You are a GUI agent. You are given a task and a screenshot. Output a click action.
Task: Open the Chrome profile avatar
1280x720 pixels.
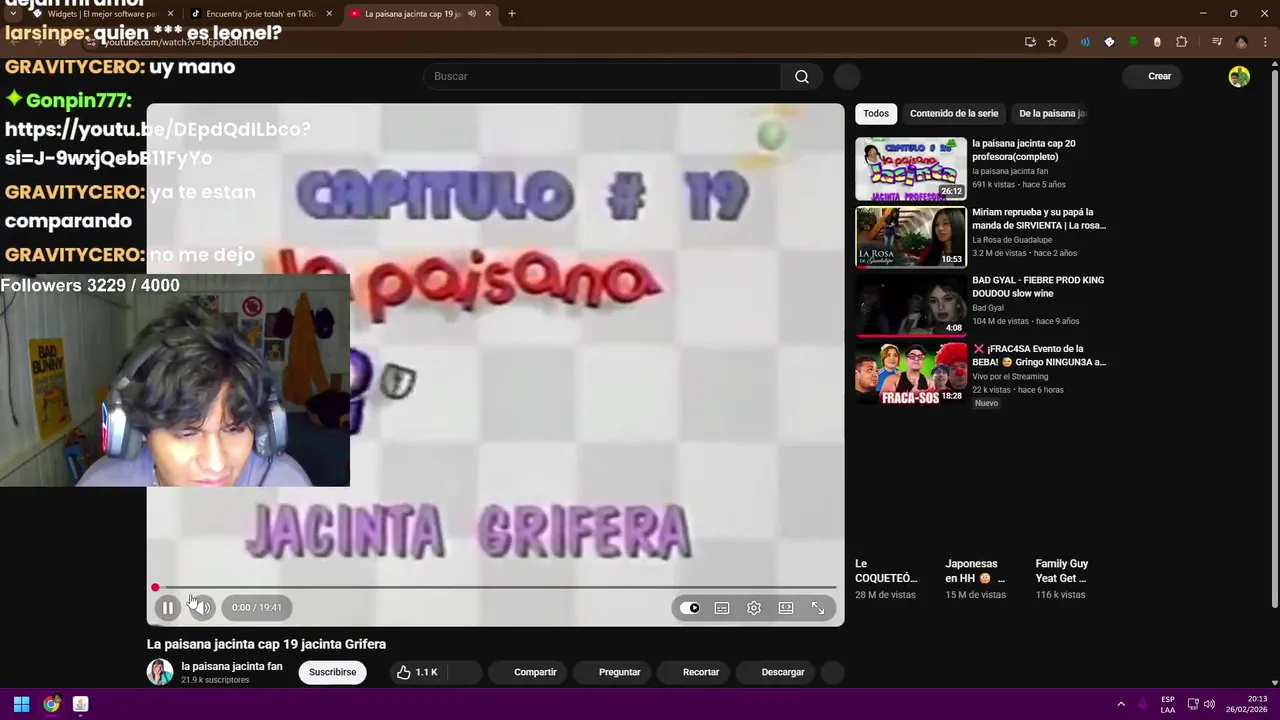(x=1241, y=42)
